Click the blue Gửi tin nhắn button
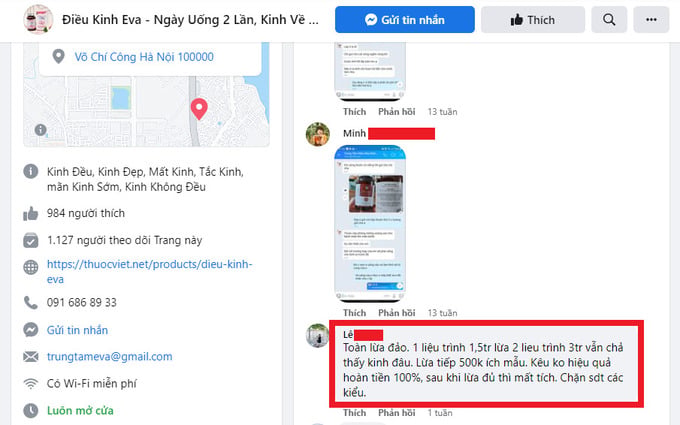The height and width of the screenshot is (425, 680). click(x=405, y=20)
